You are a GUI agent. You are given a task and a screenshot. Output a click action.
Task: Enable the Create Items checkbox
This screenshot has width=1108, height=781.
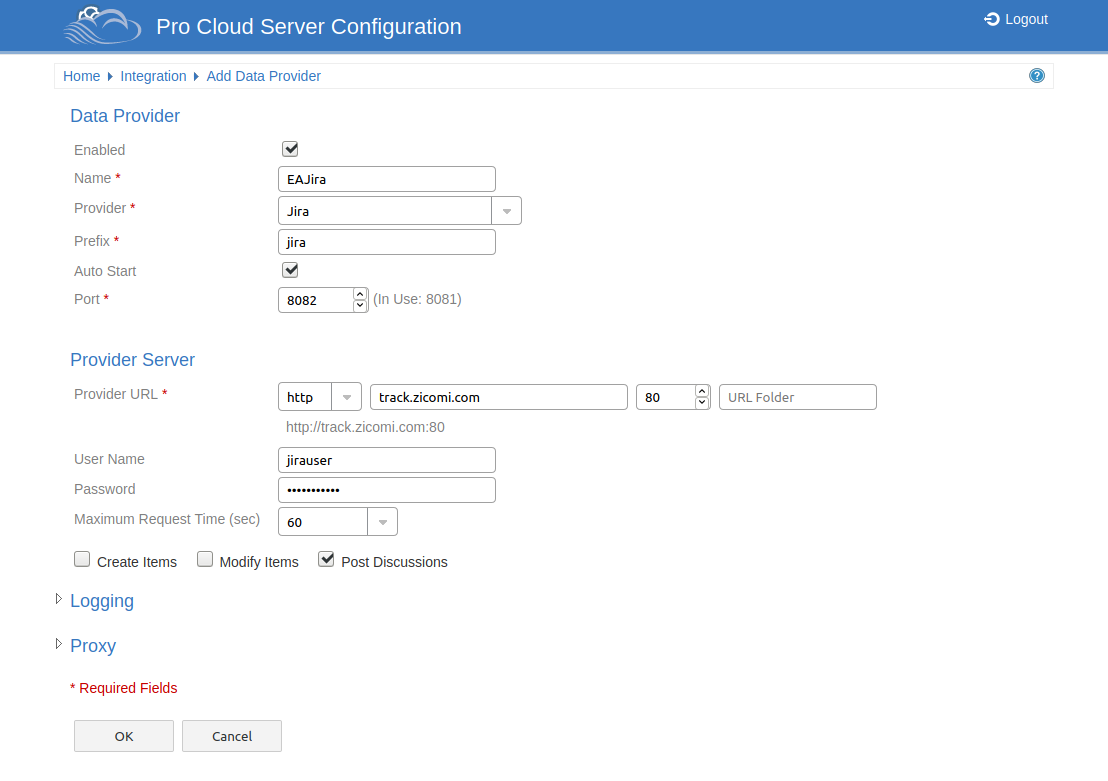82,559
